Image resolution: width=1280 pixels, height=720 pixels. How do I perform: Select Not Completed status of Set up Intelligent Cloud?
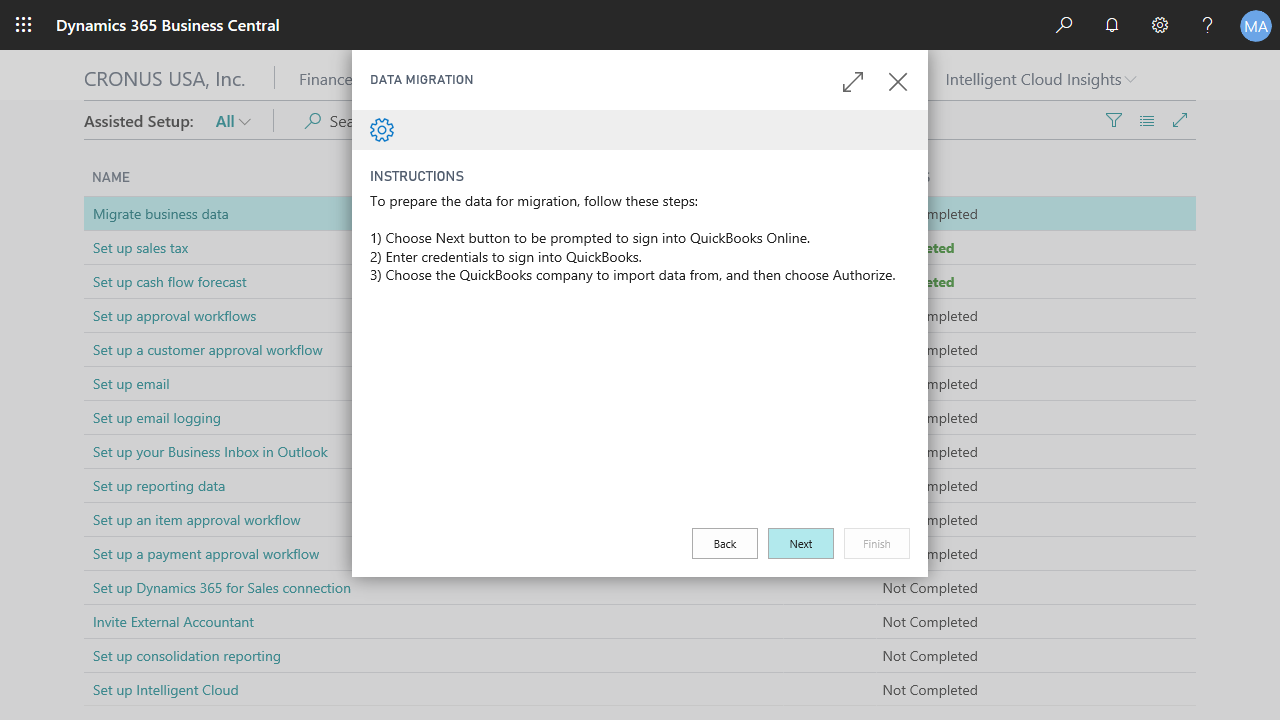tap(930, 690)
